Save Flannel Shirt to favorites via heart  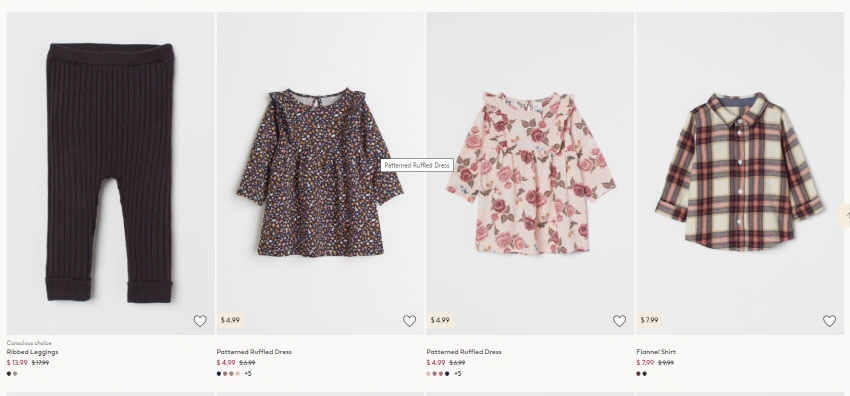[x=829, y=321]
